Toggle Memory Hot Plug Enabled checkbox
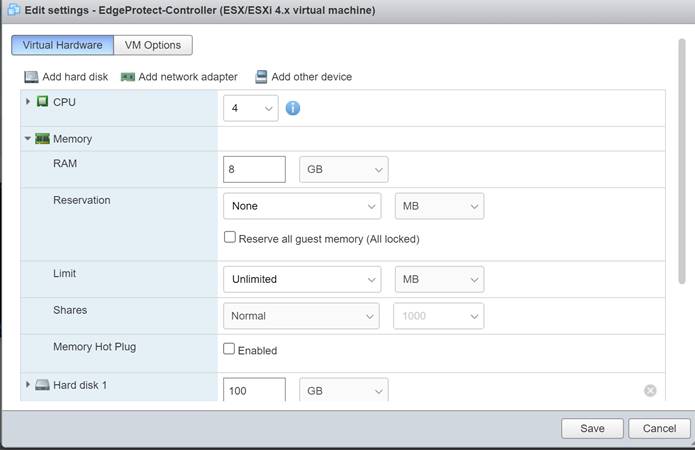 click(229, 349)
